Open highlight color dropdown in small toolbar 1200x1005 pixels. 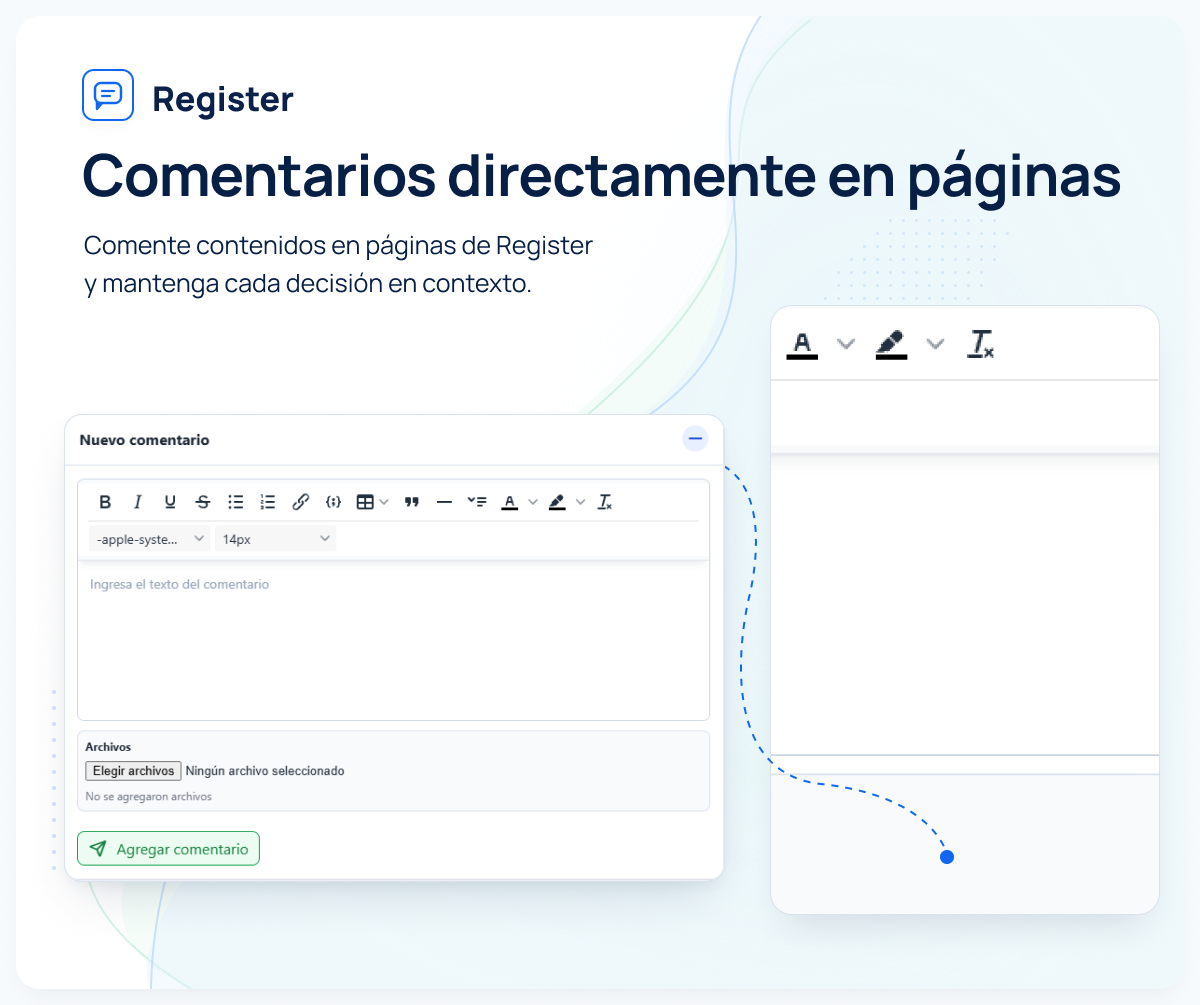point(581,502)
